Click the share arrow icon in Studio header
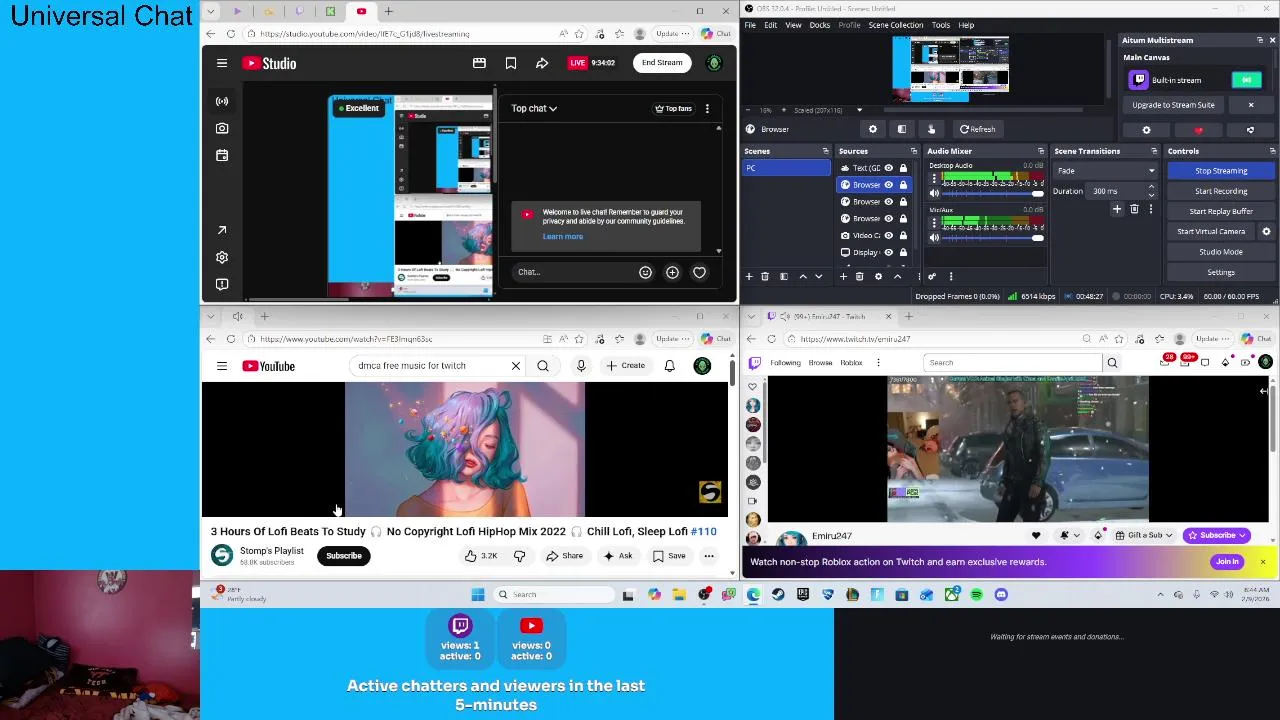1280x720 pixels. click(542, 63)
